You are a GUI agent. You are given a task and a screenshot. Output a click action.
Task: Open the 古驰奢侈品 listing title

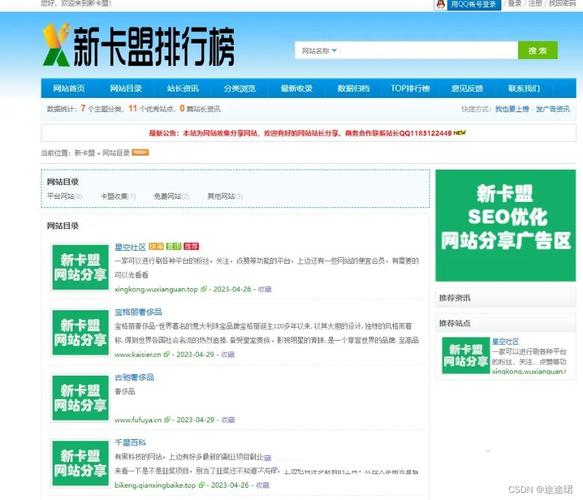[x=134, y=377]
